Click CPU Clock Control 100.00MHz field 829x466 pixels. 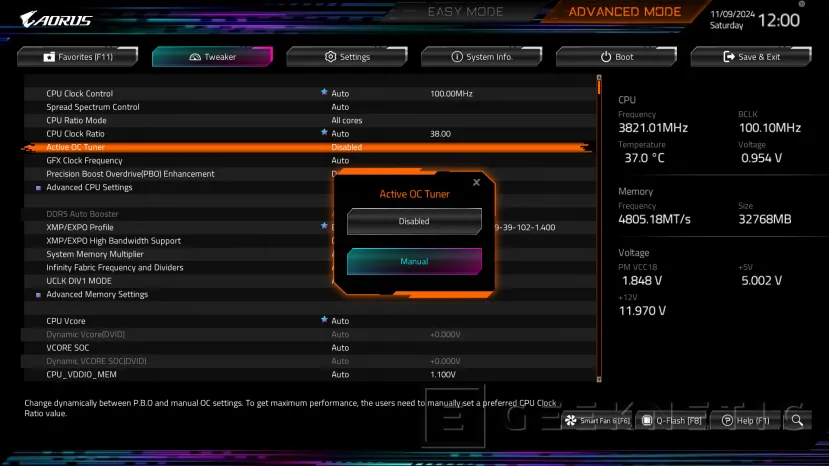[x=451, y=94]
